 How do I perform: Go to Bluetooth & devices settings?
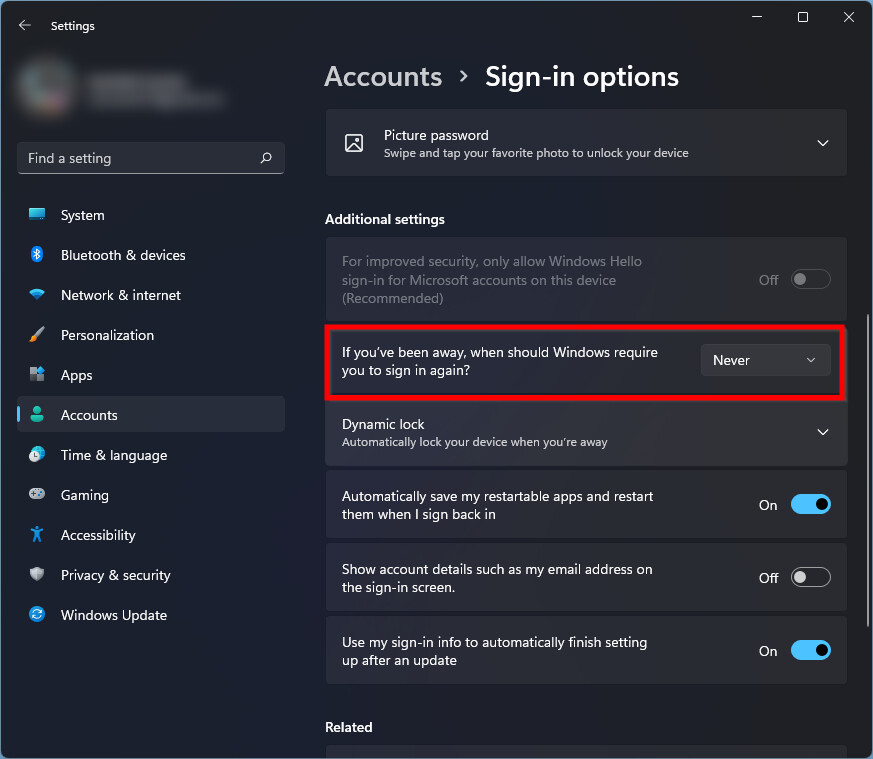[x=151, y=255]
